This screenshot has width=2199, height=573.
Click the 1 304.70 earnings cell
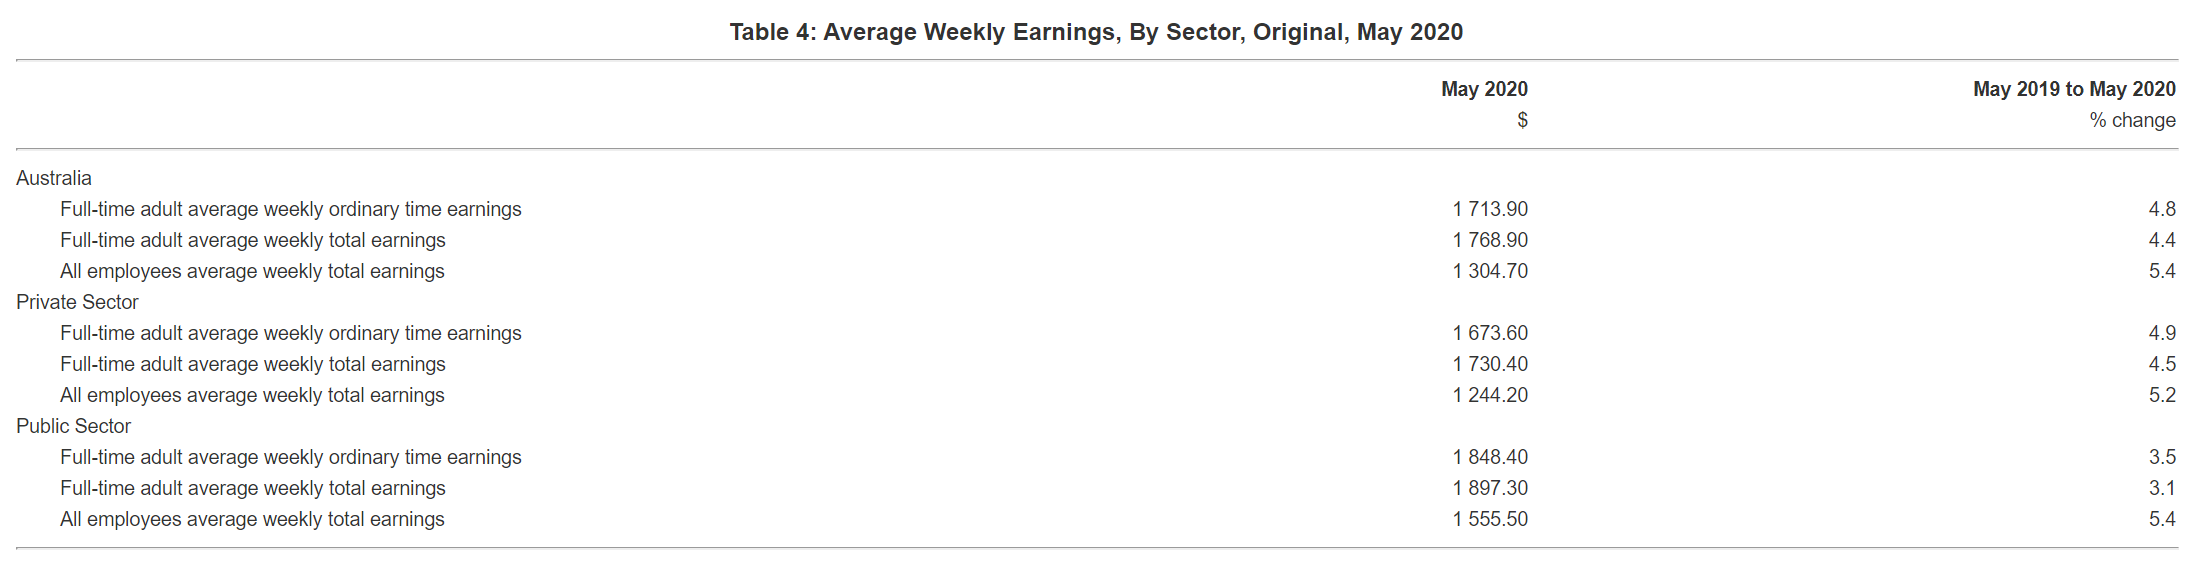point(1490,271)
